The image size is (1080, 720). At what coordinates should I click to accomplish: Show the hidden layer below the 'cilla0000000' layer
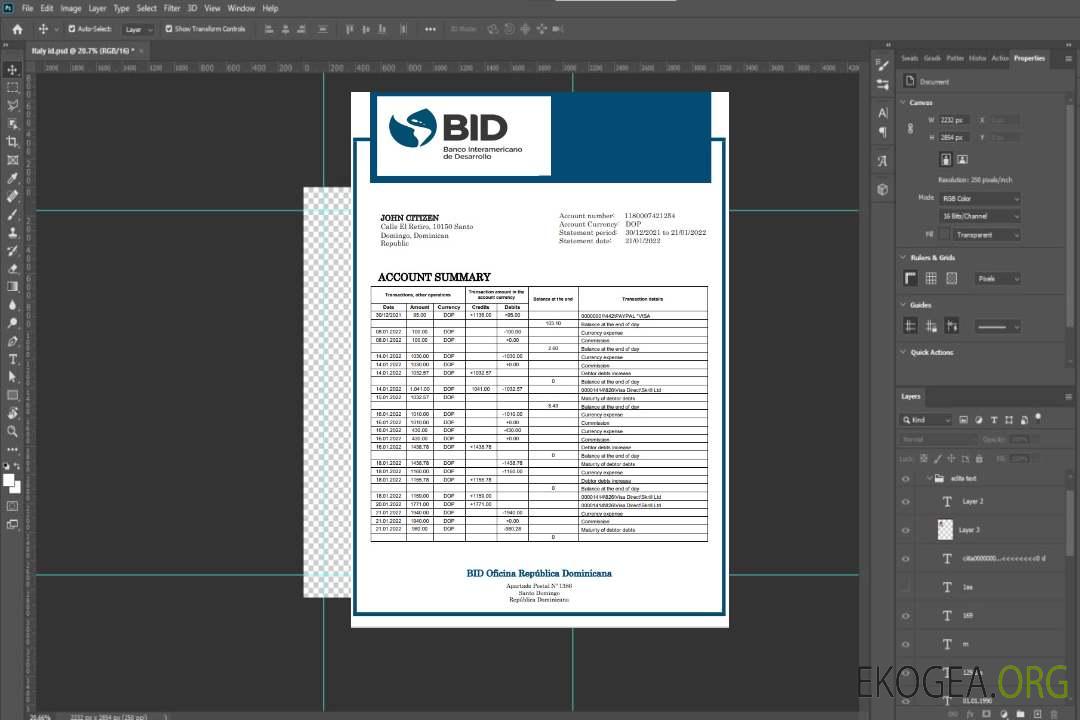tap(906, 587)
